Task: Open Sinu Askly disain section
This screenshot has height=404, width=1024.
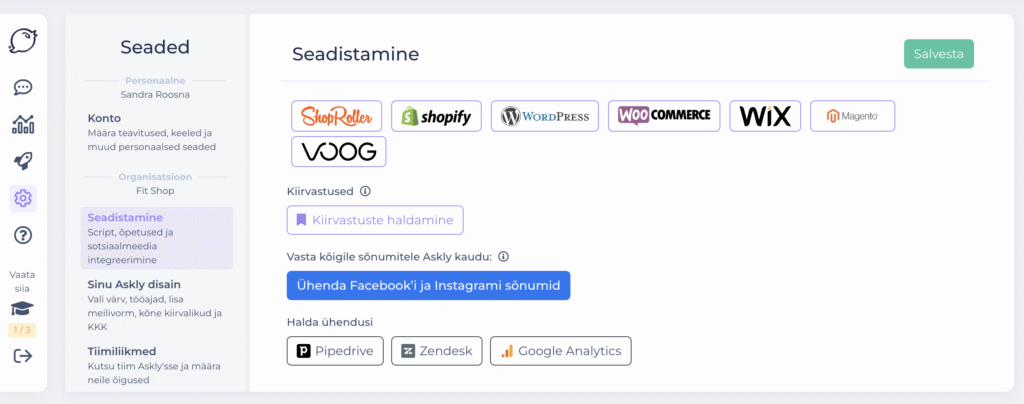Action: [x=156, y=305]
